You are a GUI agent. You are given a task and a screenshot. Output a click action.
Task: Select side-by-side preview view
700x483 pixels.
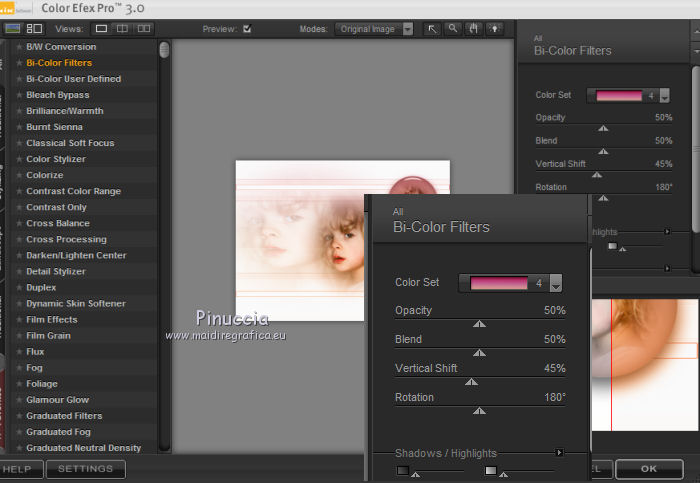144,29
